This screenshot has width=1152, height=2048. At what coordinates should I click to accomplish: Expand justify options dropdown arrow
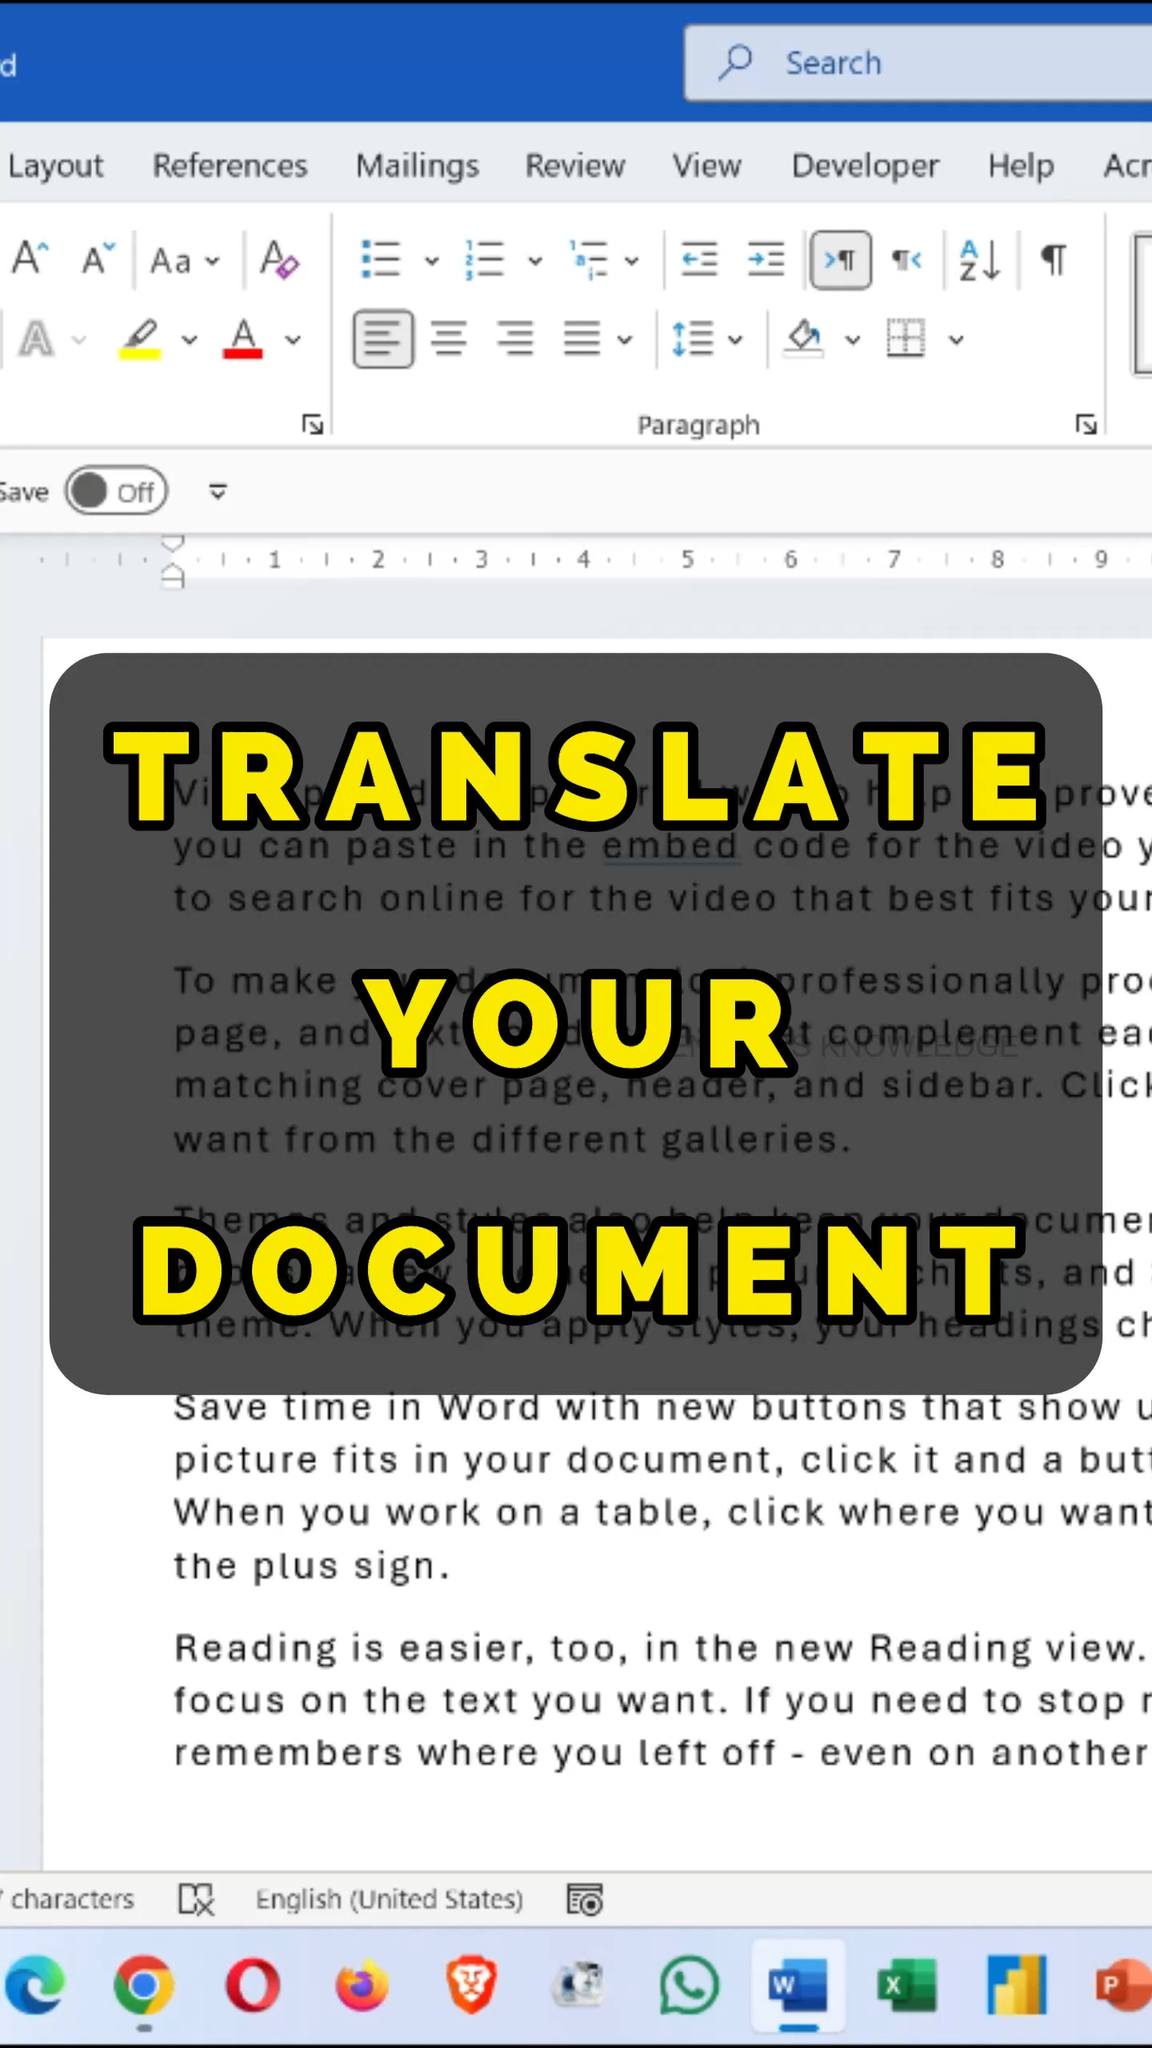[x=625, y=340]
